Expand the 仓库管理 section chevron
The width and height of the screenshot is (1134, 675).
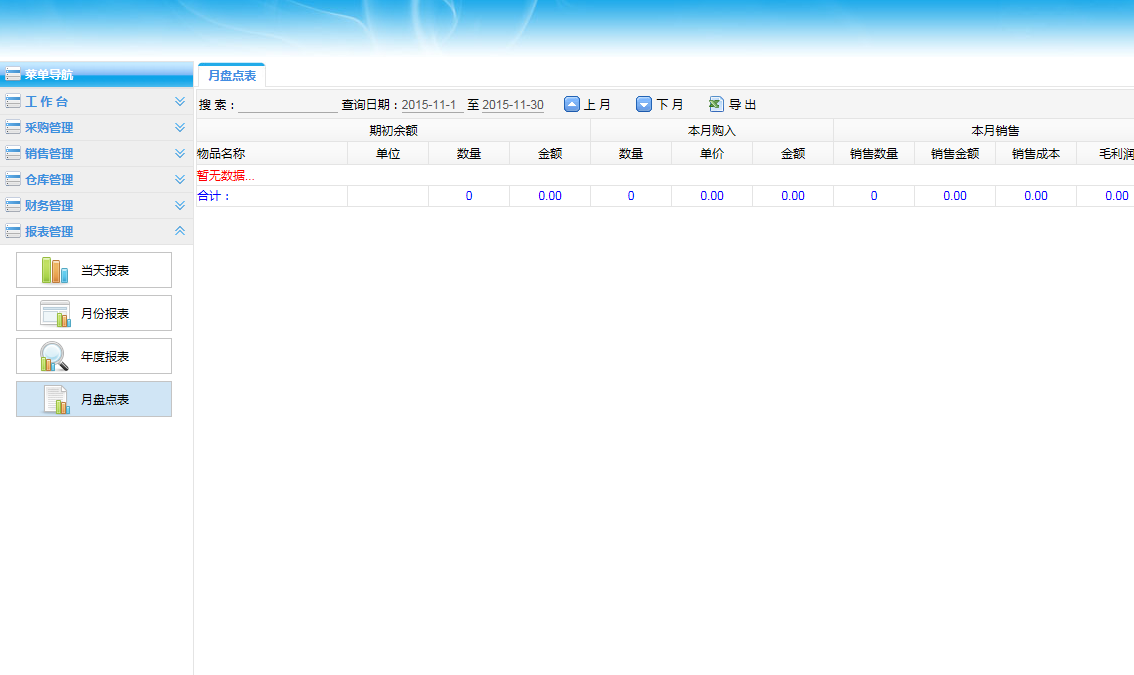click(180, 180)
